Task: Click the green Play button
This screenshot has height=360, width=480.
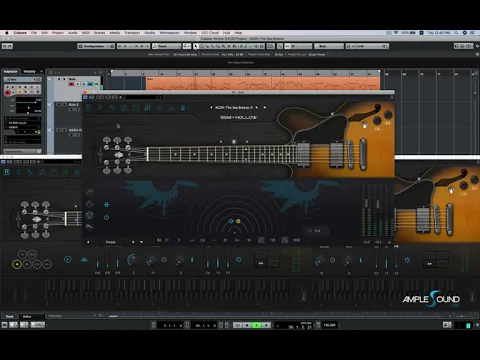Action: [x=257, y=325]
